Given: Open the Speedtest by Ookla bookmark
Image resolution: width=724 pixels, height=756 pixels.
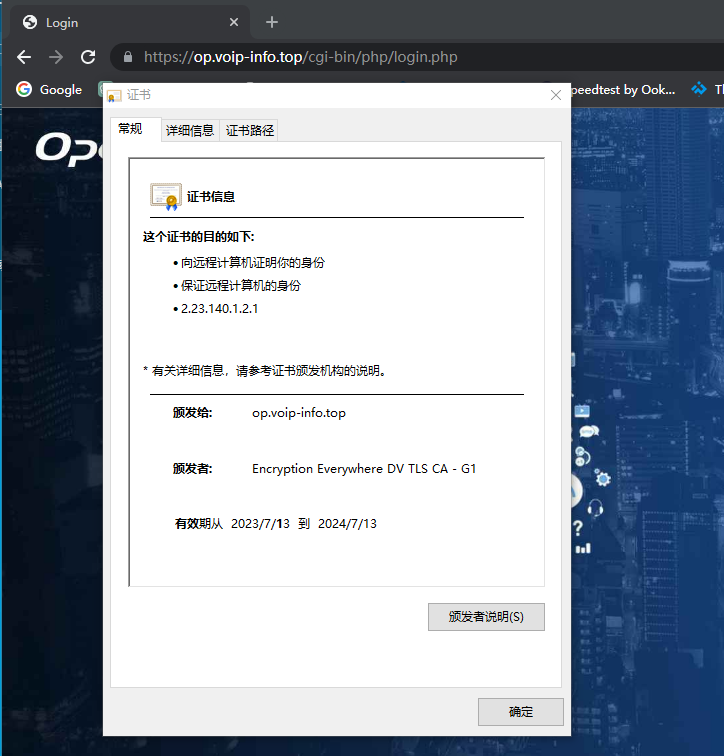Looking at the screenshot, I should [623, 90].
